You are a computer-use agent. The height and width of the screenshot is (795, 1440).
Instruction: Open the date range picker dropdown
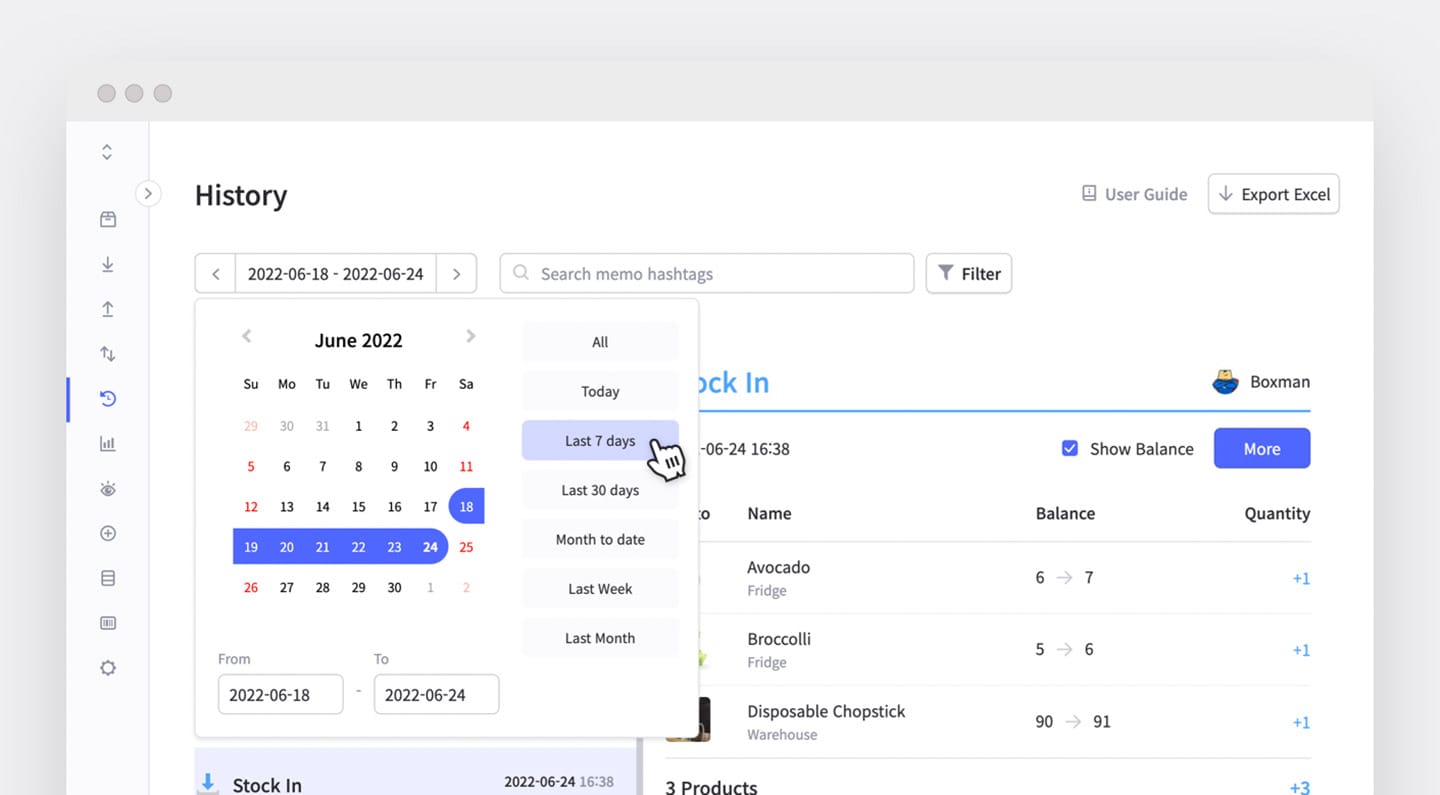tap(335, 273)
